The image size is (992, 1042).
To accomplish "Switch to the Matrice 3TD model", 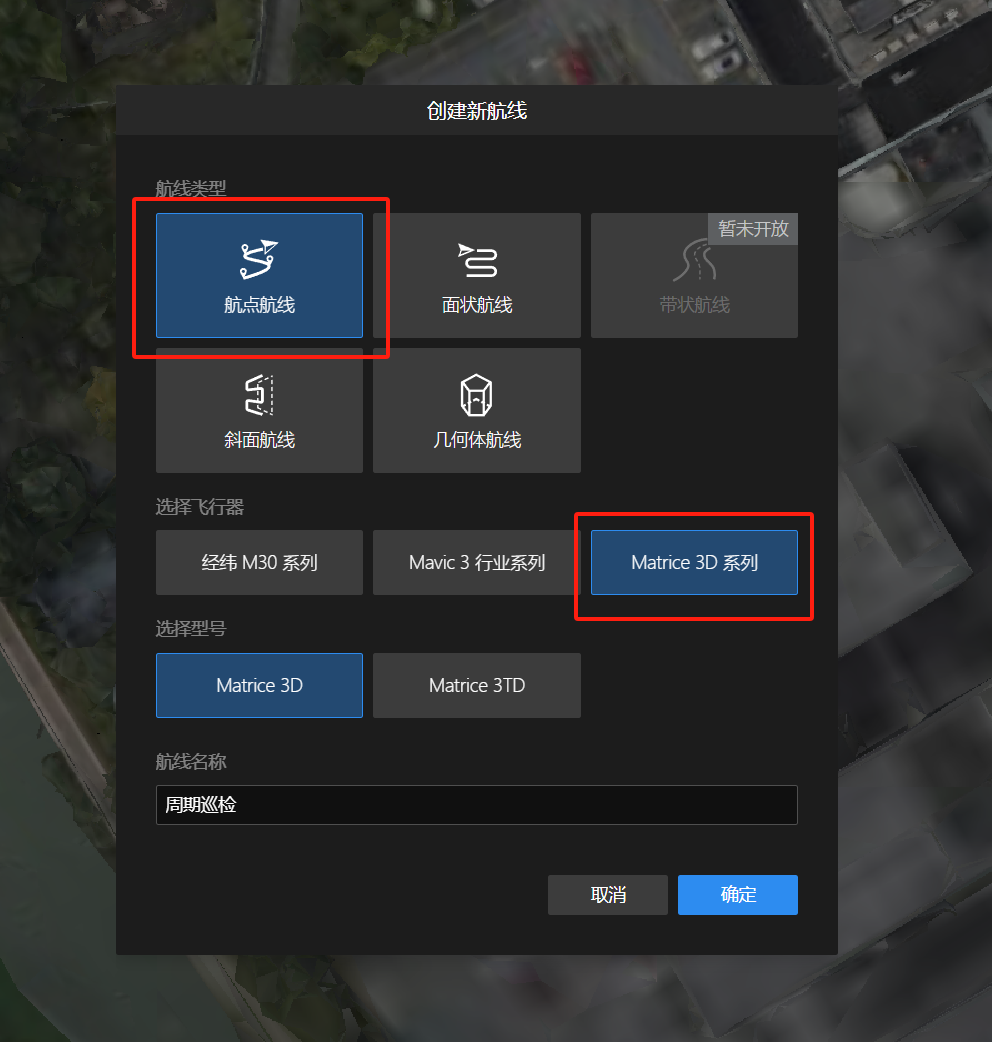I will coord(476,685).
